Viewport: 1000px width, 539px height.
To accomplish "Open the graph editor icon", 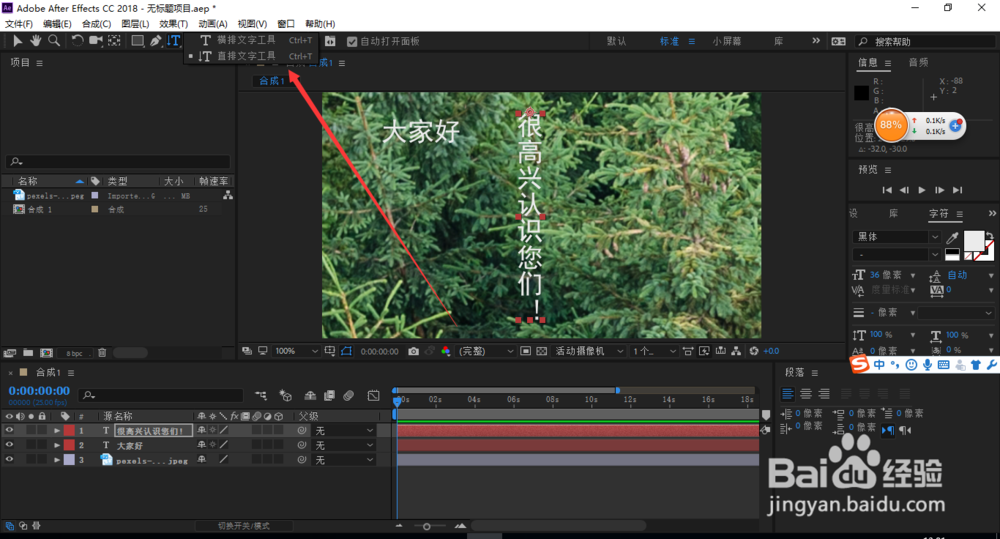I will 374,396.
